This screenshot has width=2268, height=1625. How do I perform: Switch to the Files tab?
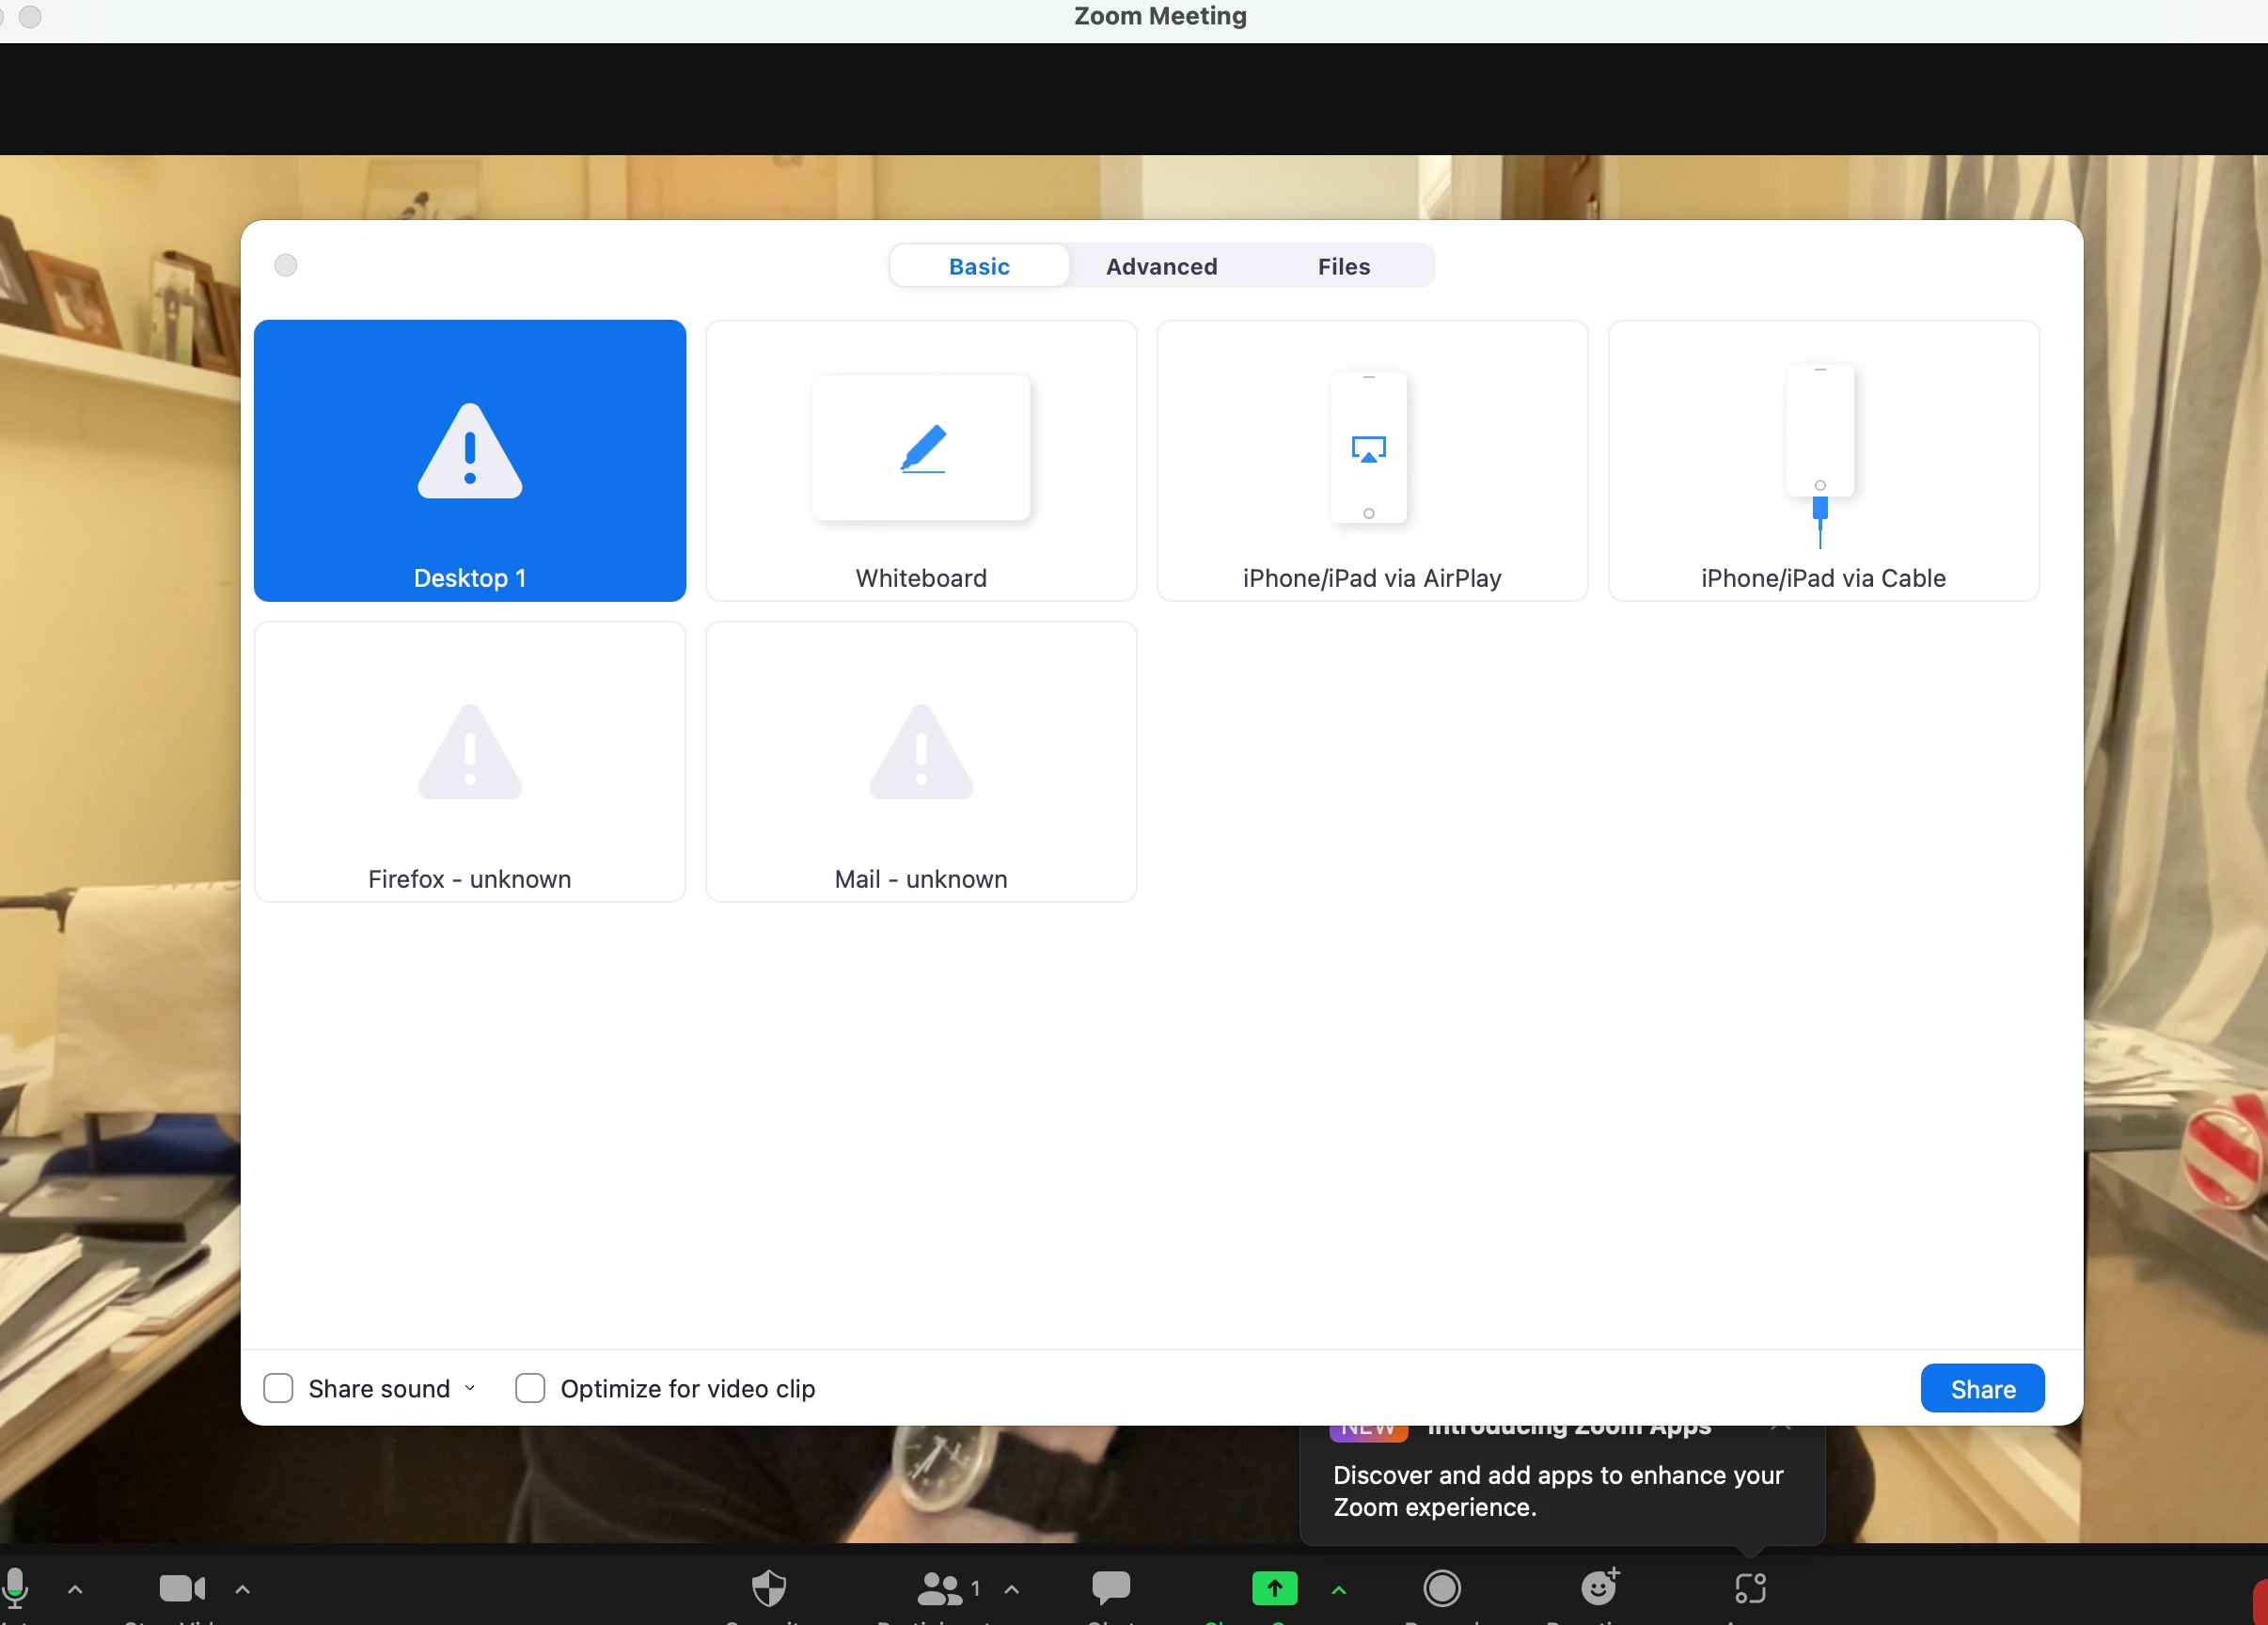[x=1343, y=266]
